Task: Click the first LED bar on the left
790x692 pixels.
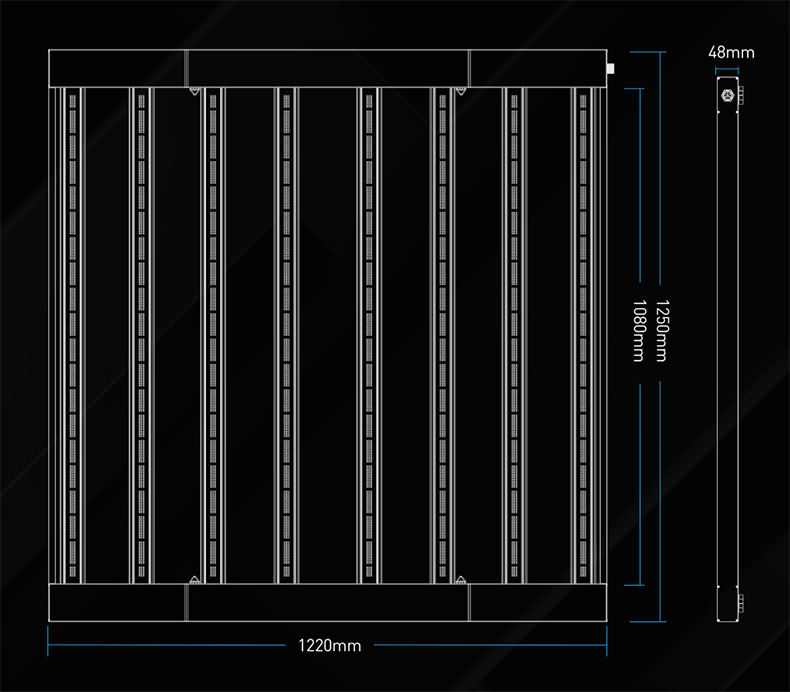Action: tap(70, 335)
